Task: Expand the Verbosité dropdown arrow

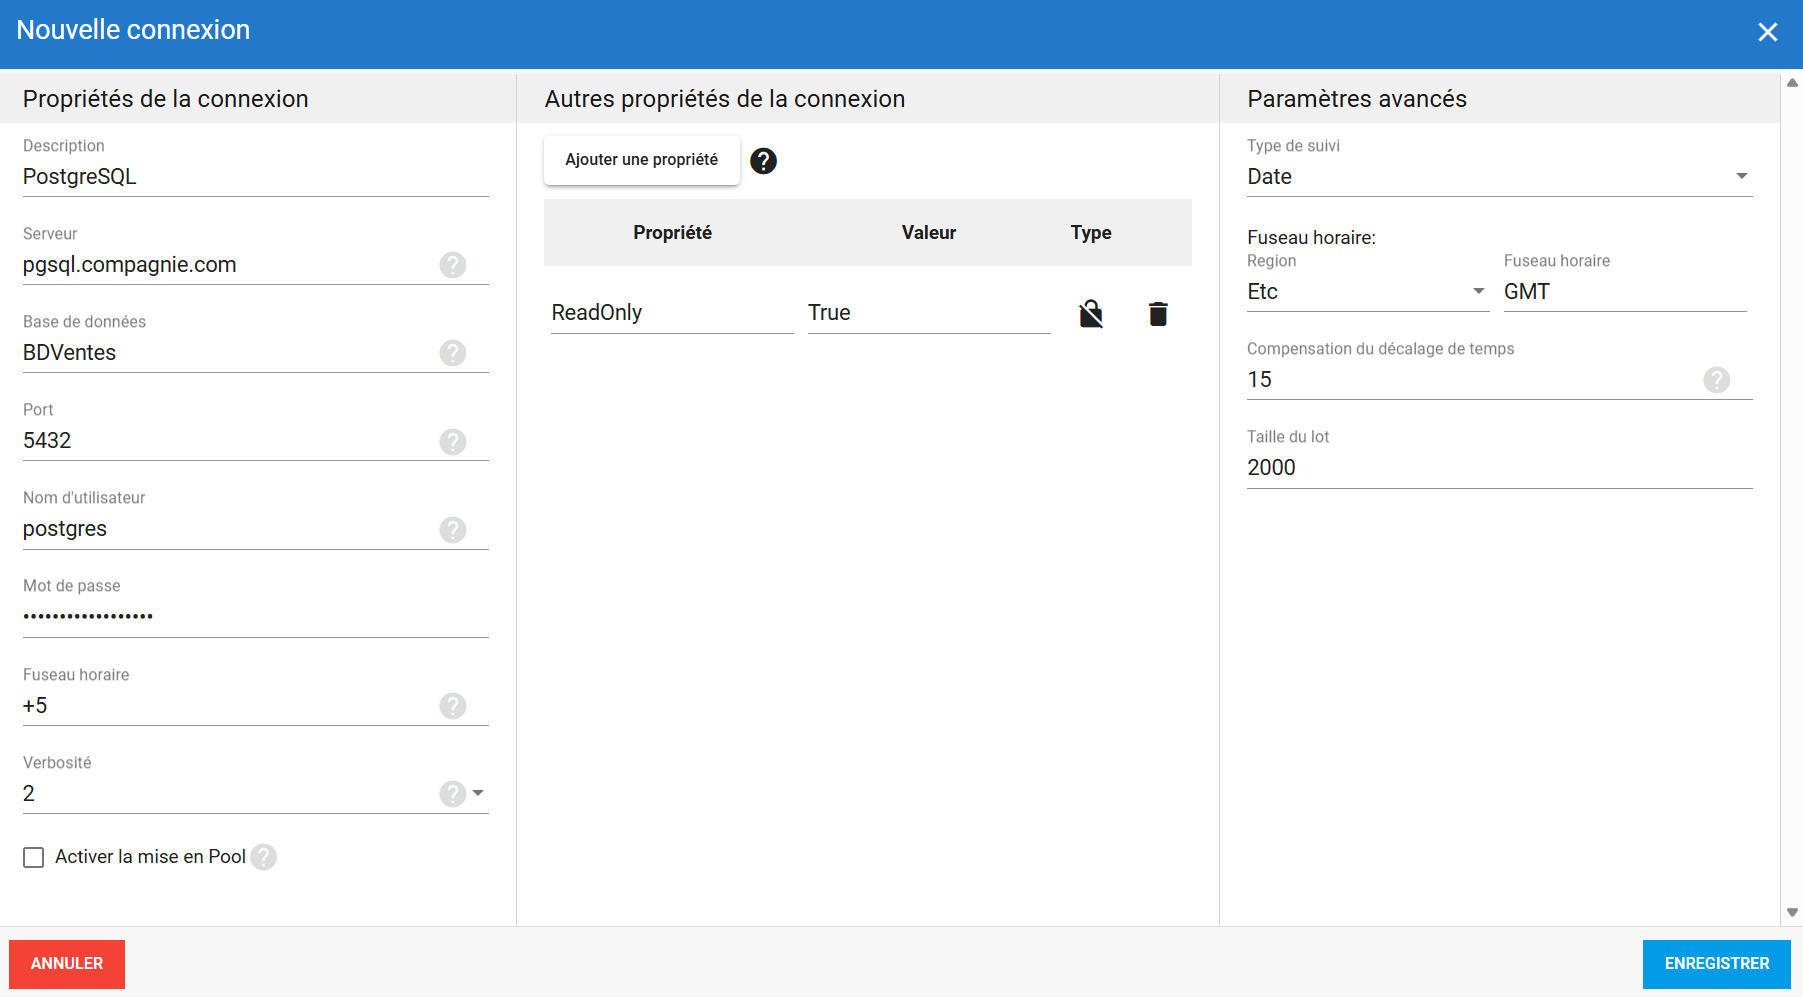Action: [x=478, y=793]
